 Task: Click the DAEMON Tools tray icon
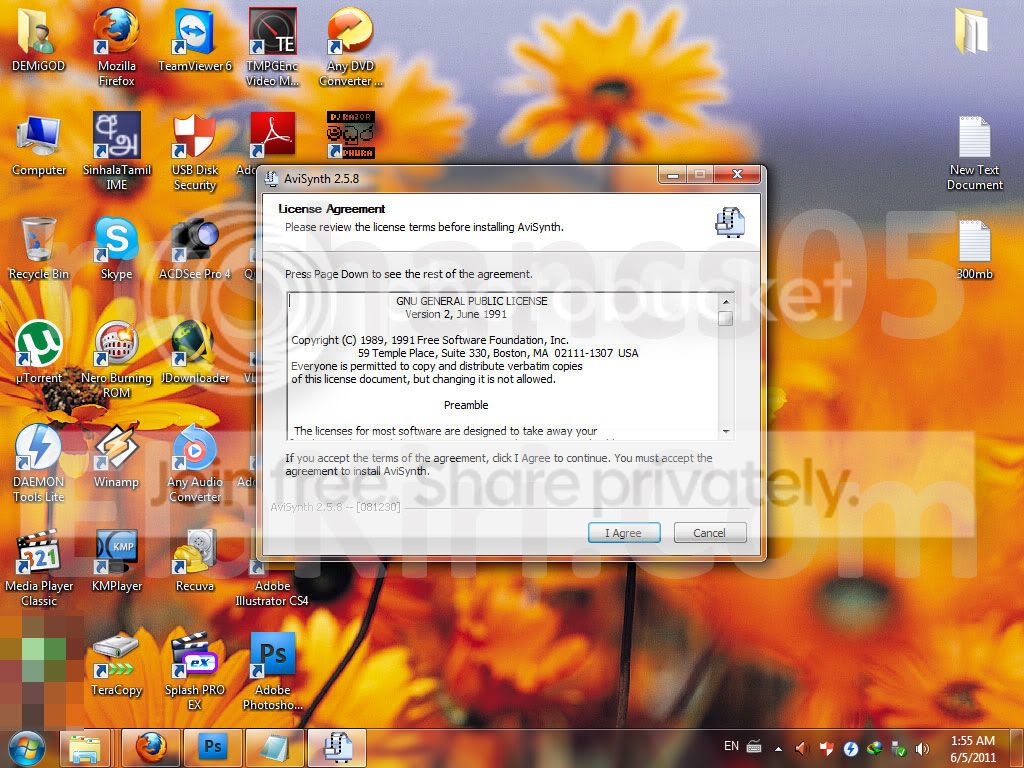pyautogui.click(x=850, y=748)
